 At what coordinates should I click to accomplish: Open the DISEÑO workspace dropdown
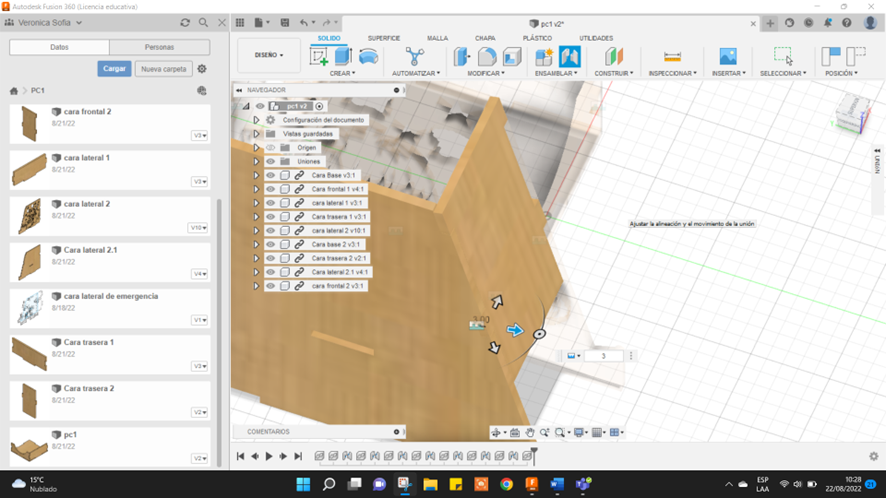click(x=269, y=55)
